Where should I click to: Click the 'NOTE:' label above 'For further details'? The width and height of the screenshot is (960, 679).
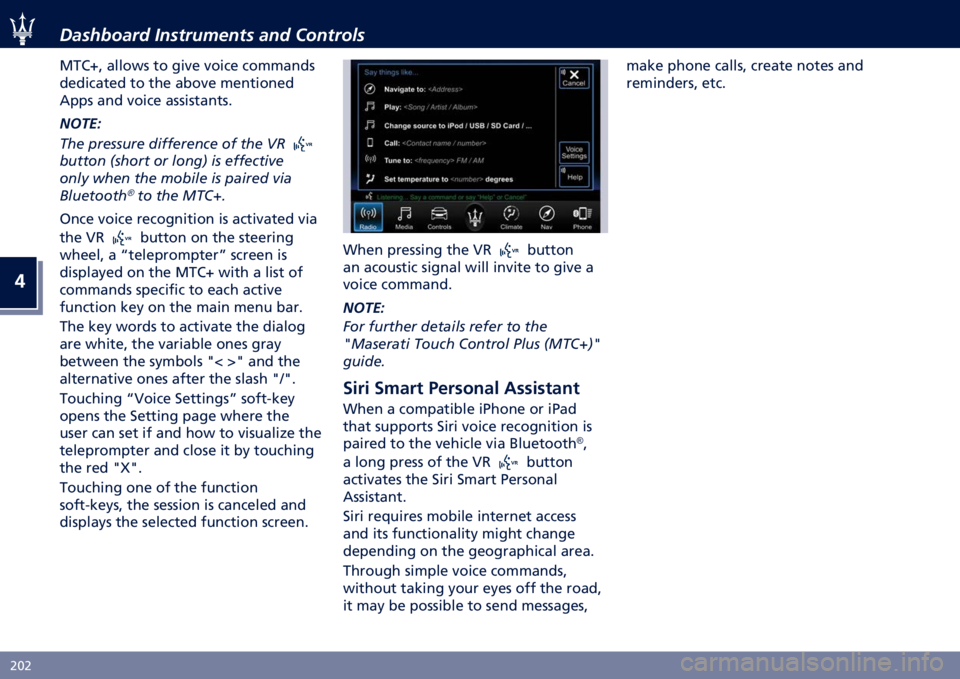point(364,308)
